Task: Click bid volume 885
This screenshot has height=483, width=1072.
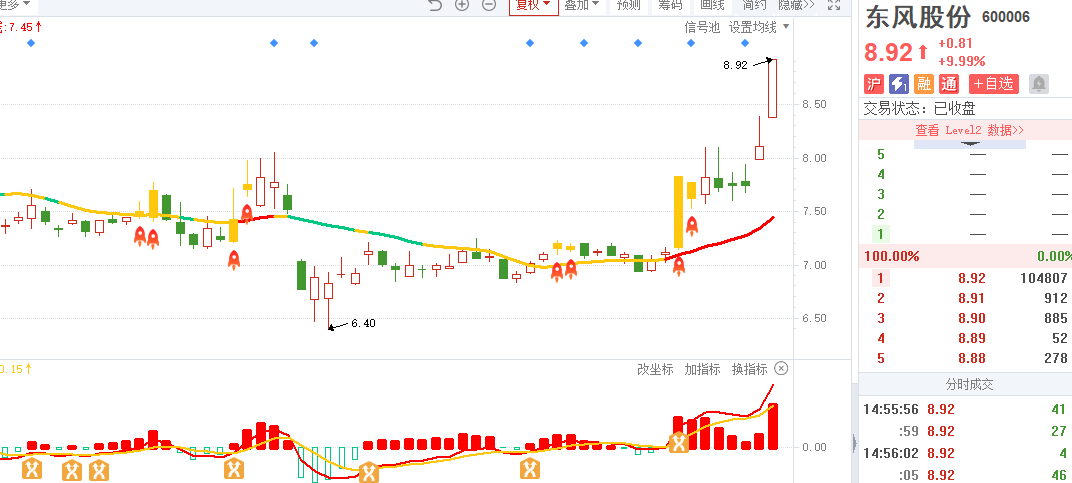Action: (x=1056, y=318)
